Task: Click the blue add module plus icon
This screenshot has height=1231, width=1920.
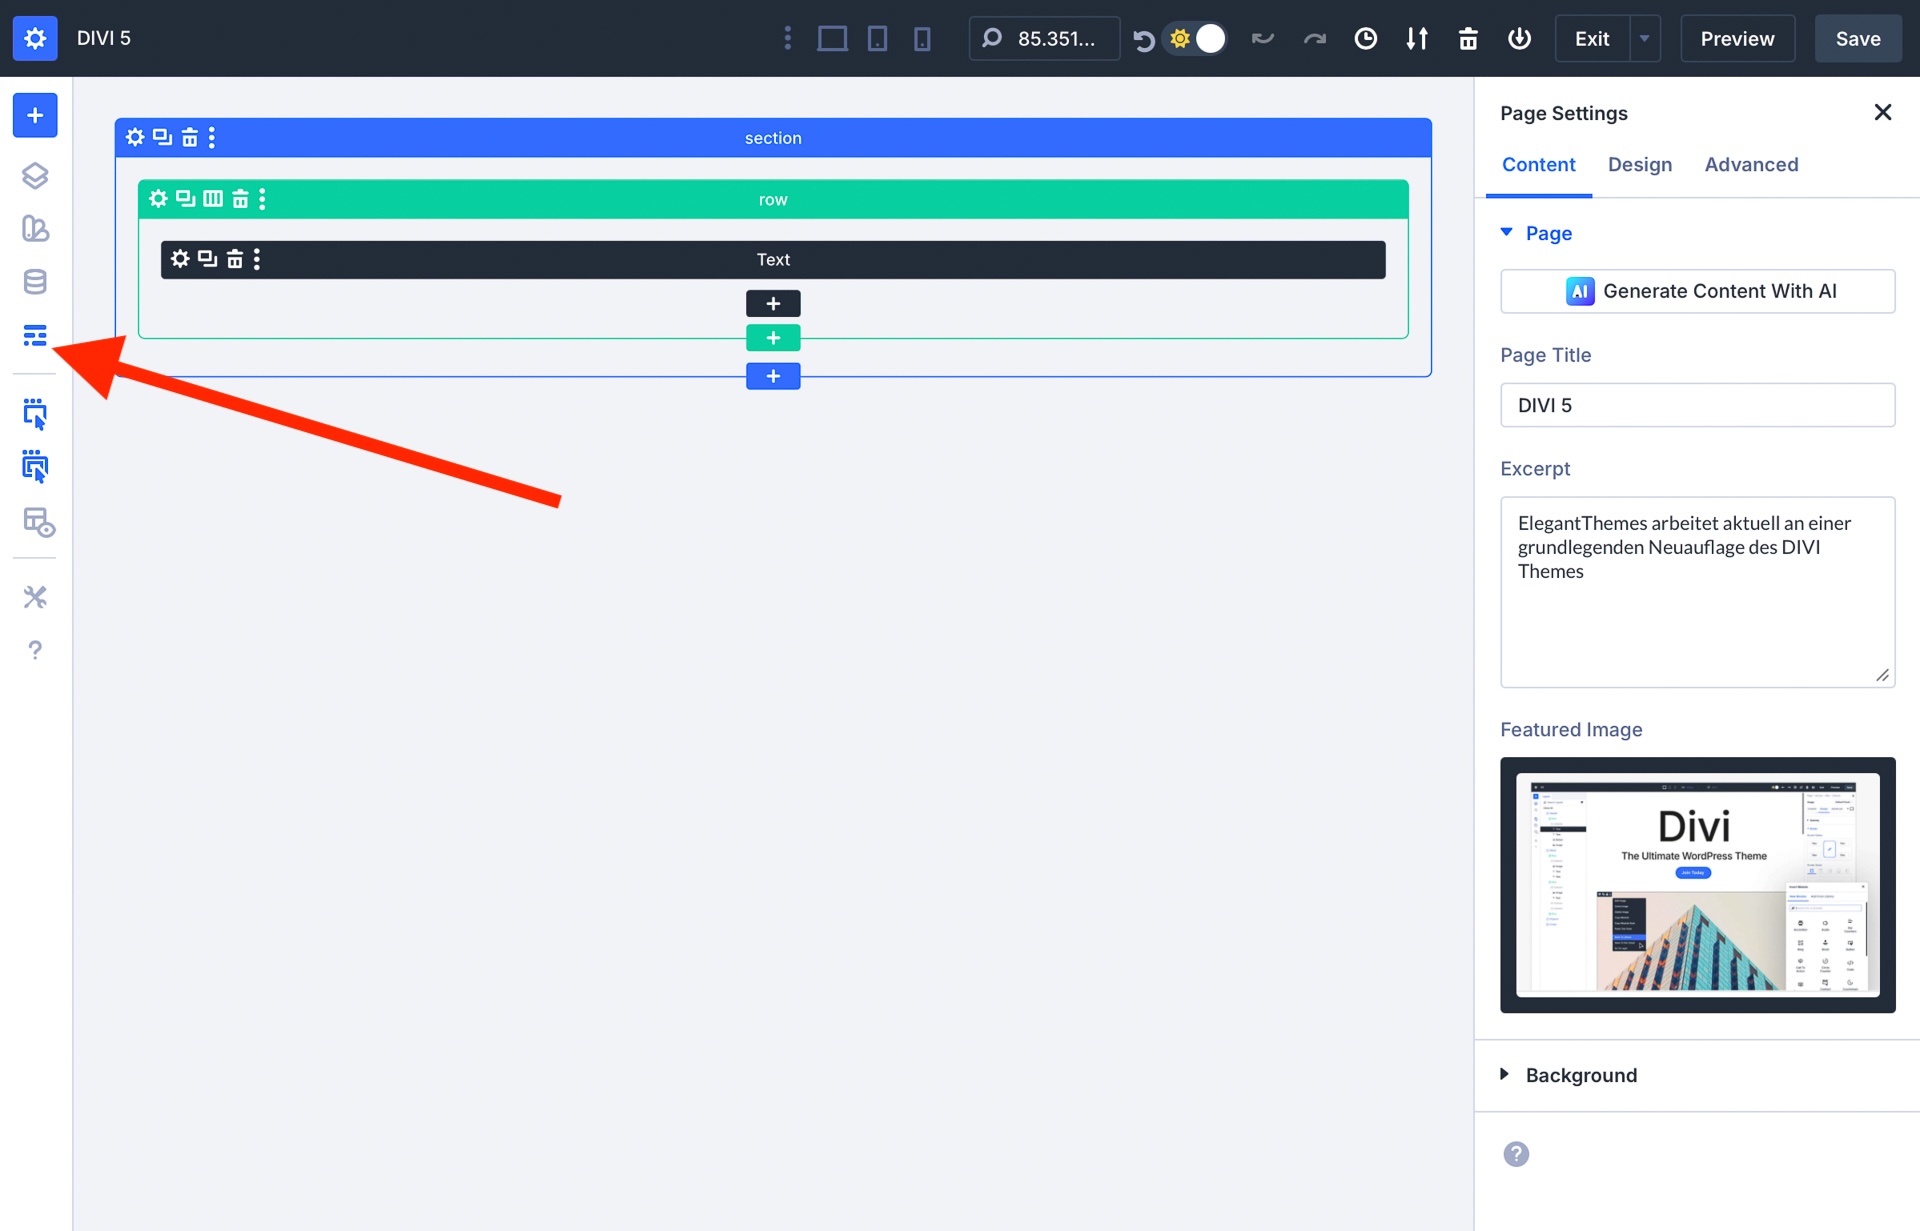Action: click(x=35, y=115)
